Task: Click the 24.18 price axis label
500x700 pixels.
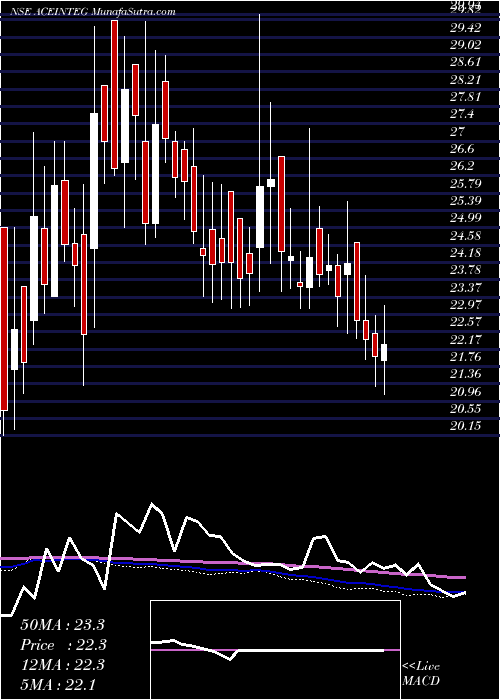Action: [465, 253]
